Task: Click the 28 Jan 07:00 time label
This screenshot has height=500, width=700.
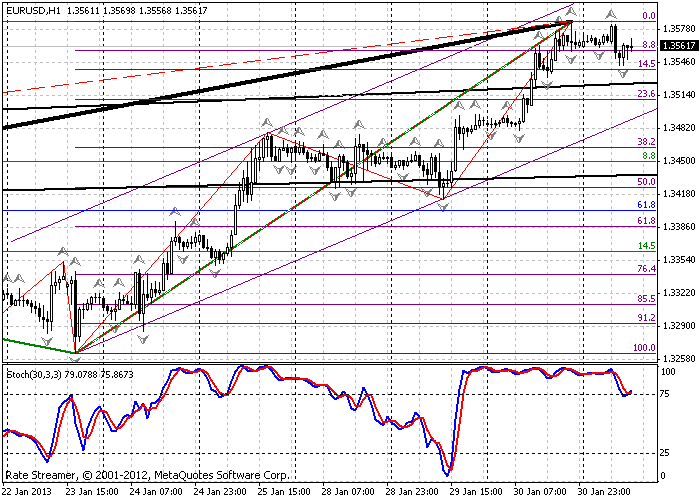Action: point(349,492)
